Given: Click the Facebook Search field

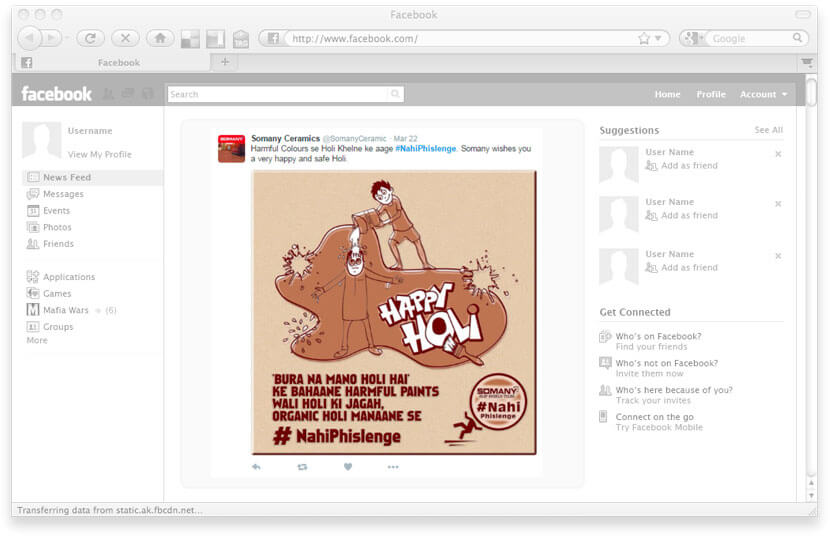Looking at the screenshot, I should pos(286,94).
